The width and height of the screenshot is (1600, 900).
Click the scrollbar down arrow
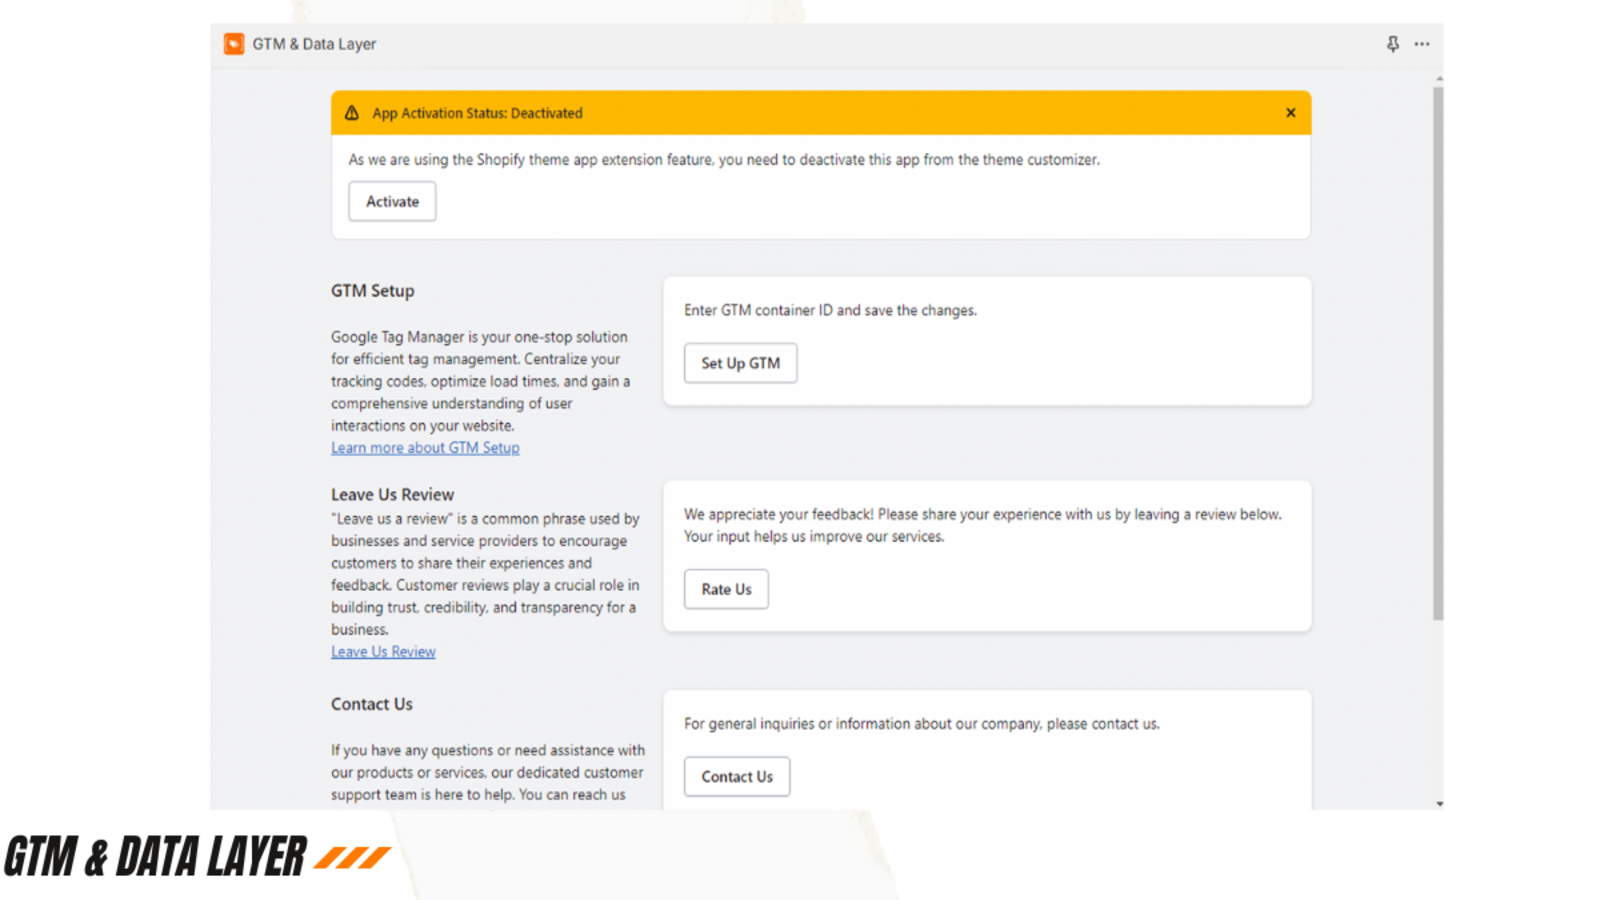(x=1439, y=804)
